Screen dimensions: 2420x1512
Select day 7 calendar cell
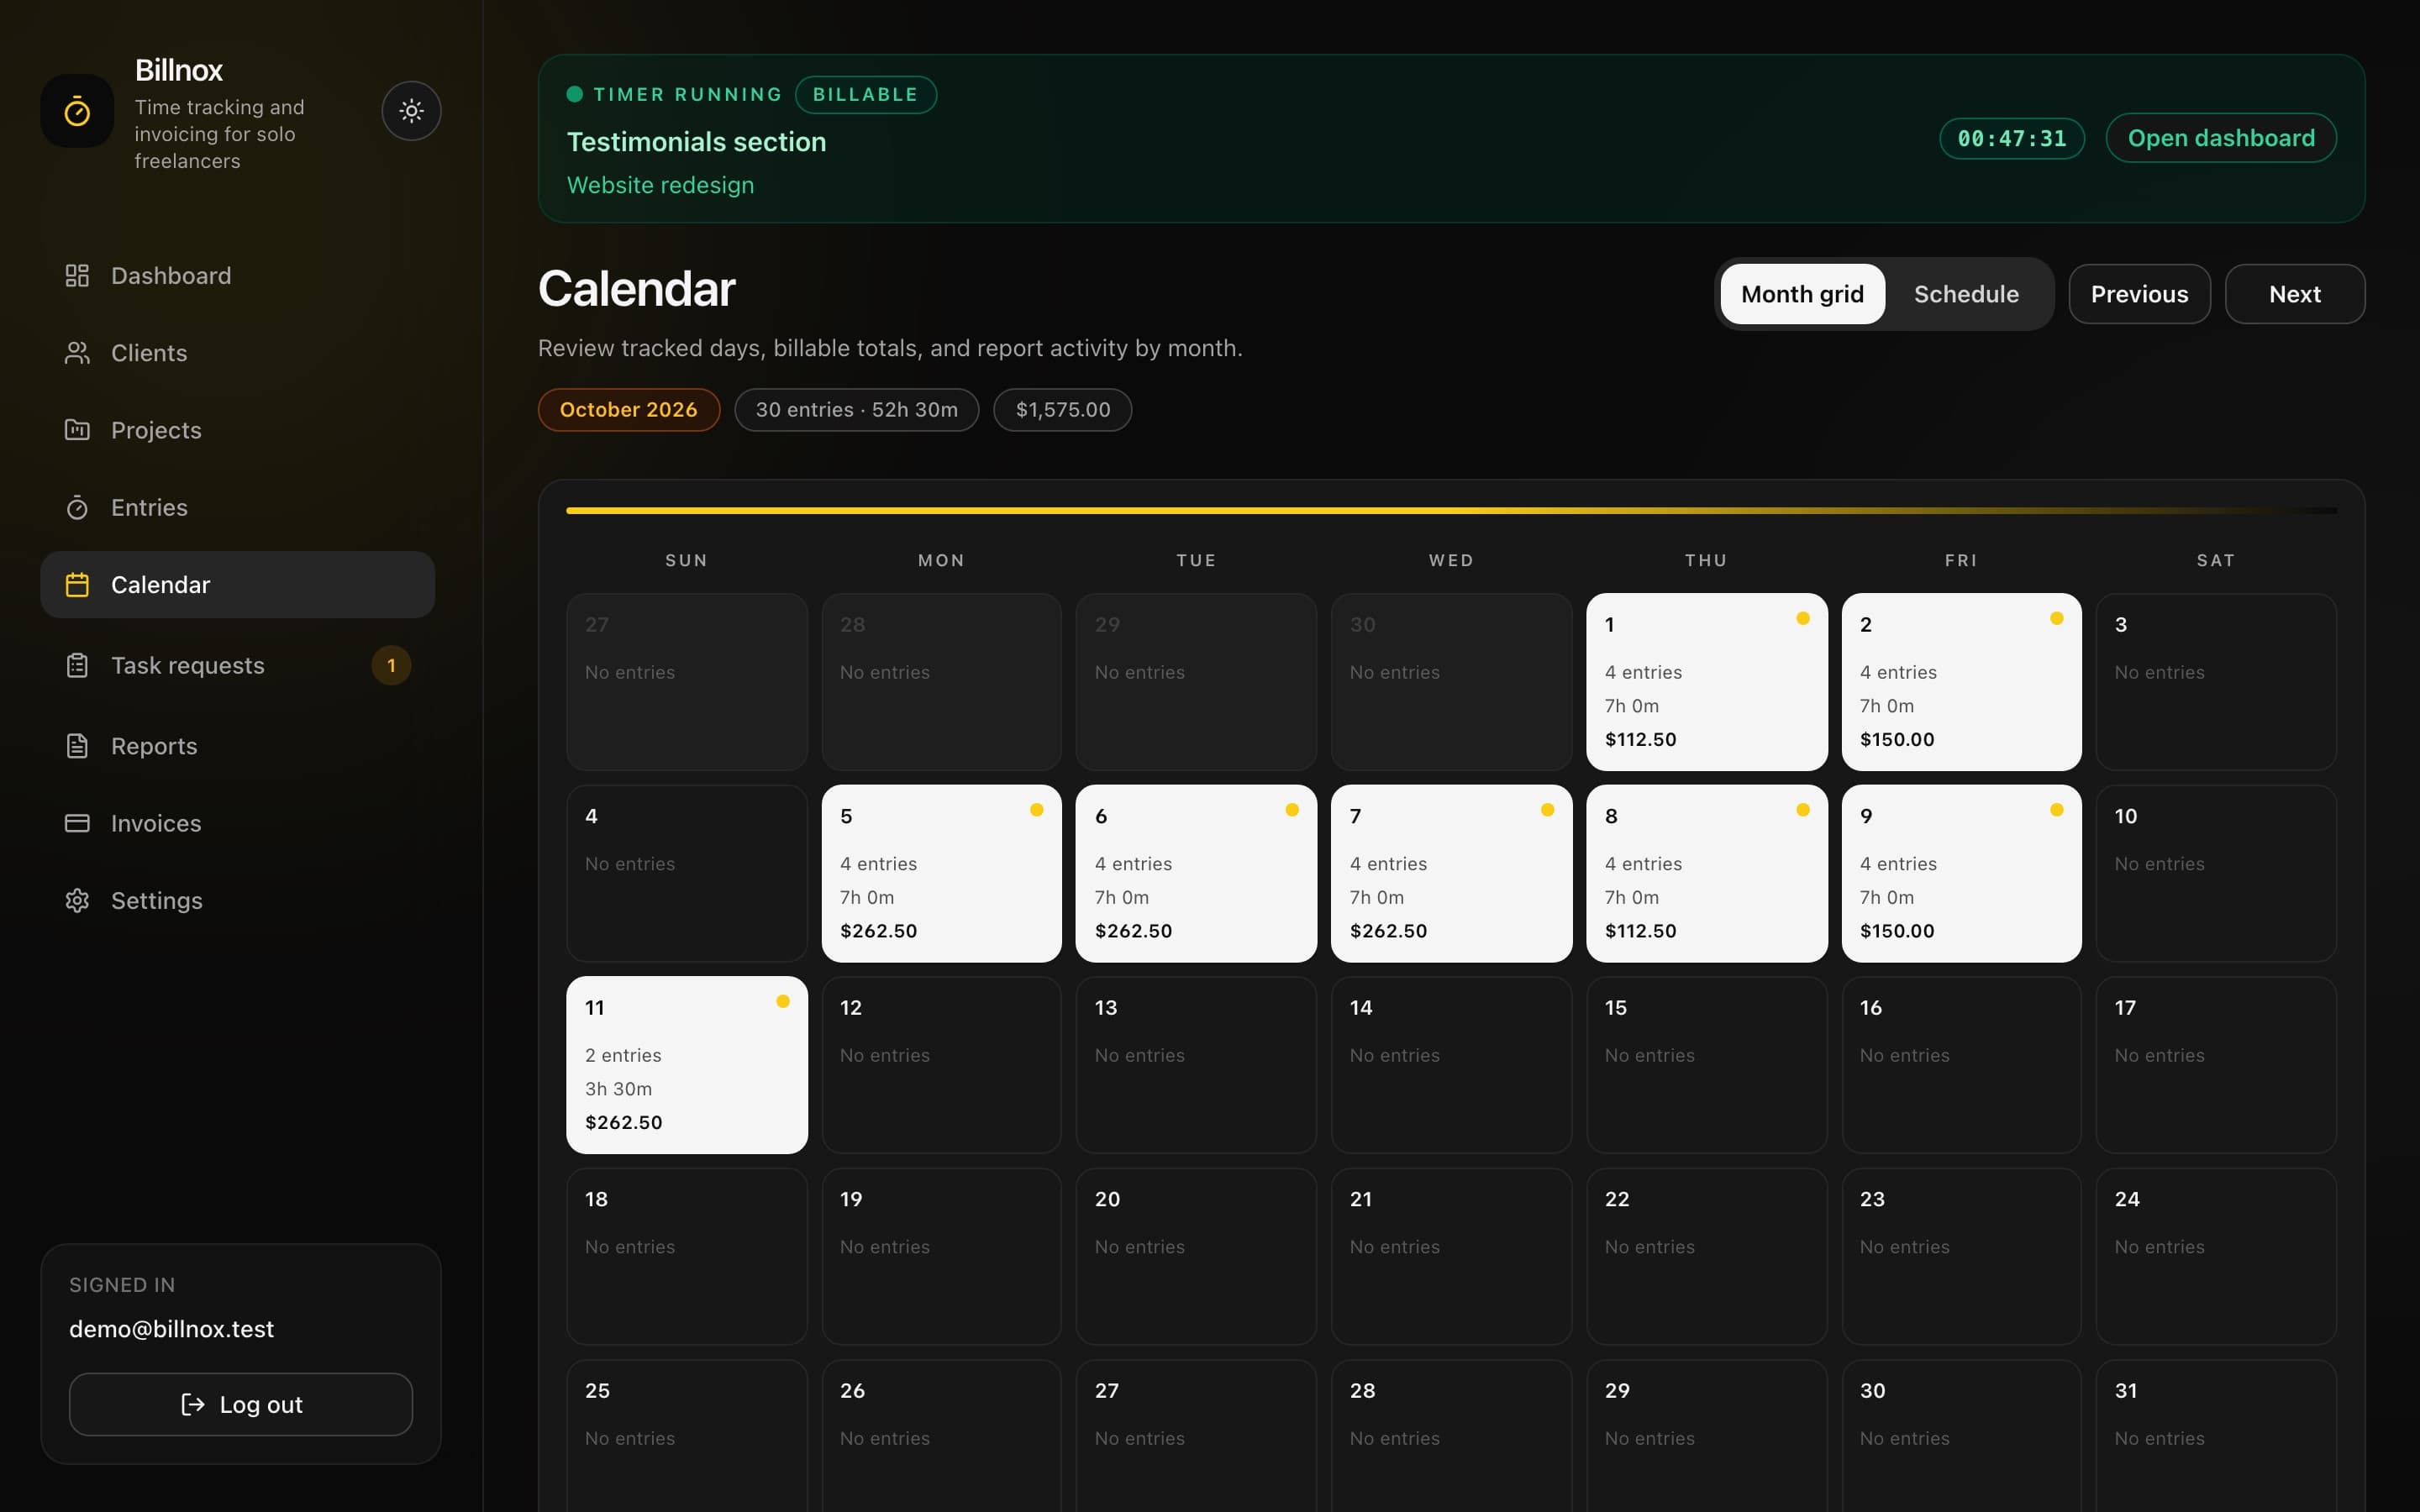click(1451, 874)
